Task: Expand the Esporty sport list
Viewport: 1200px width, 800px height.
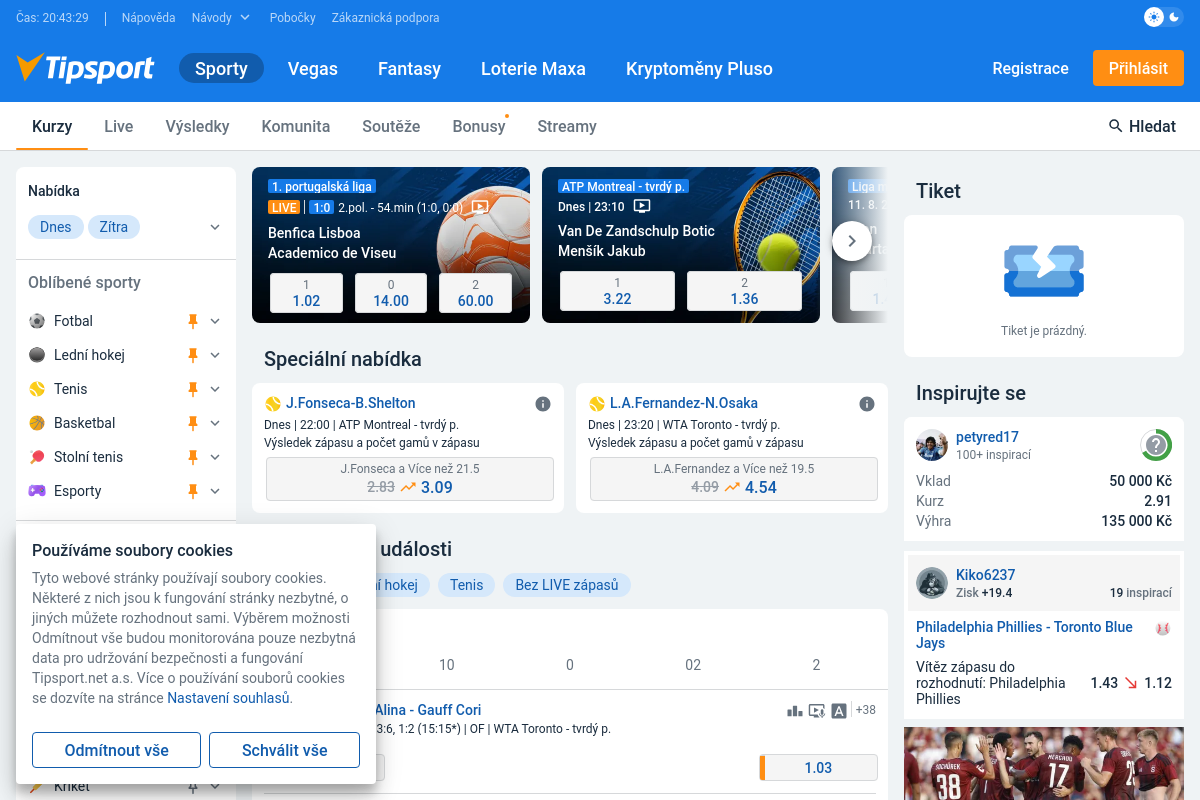Action: coord(215,491)
